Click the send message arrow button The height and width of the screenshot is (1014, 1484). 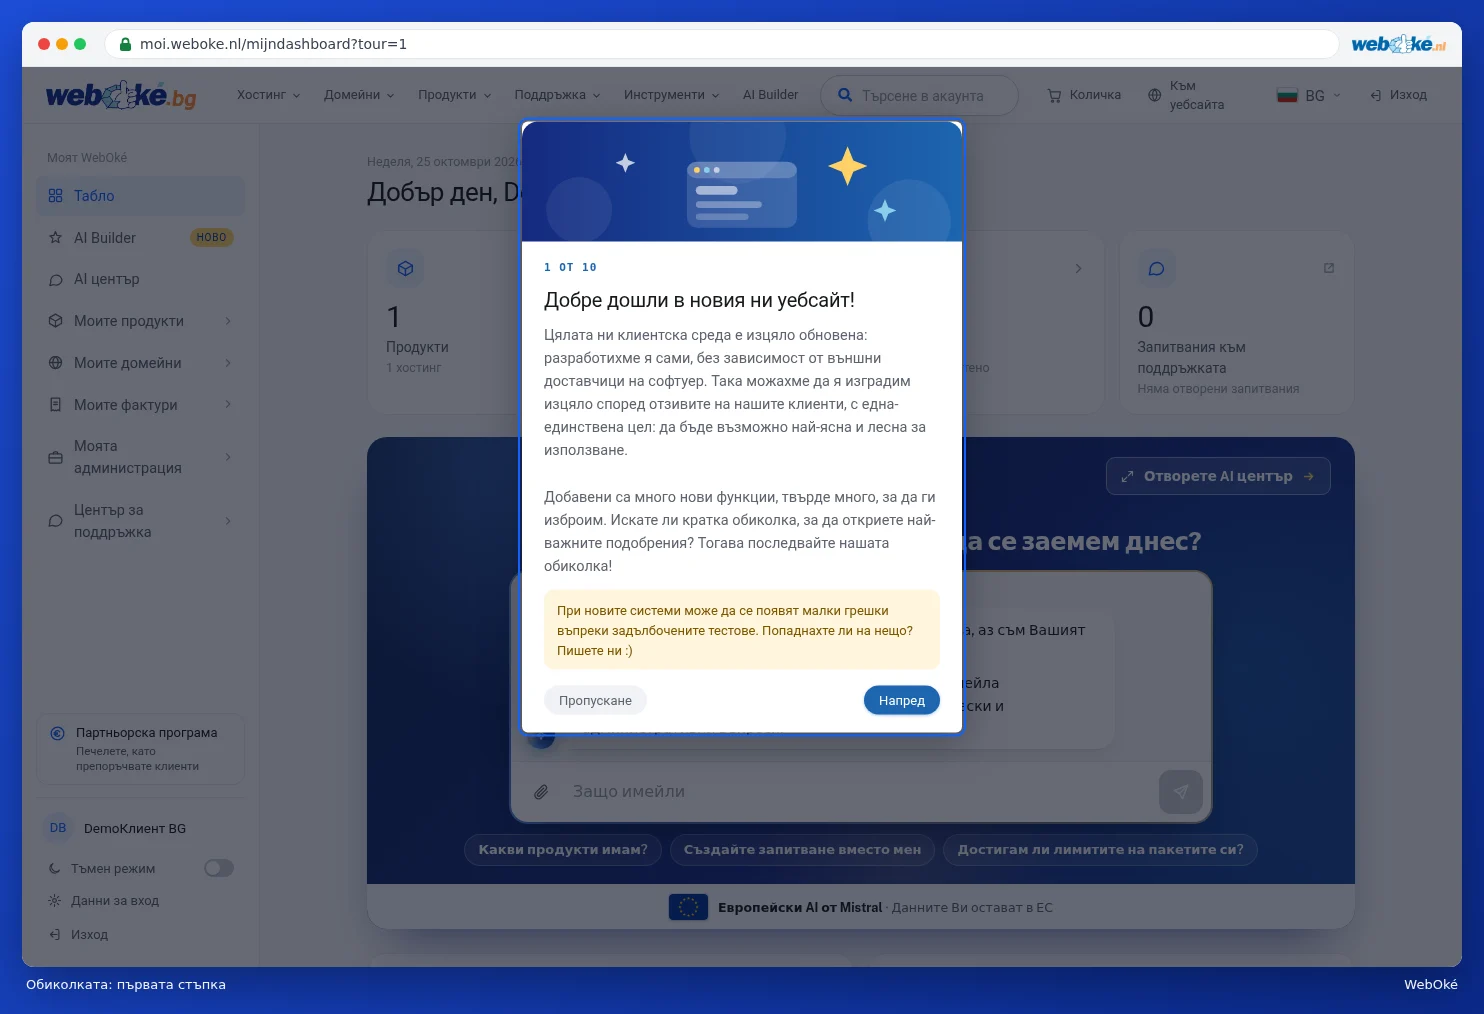coord(1181,792)
